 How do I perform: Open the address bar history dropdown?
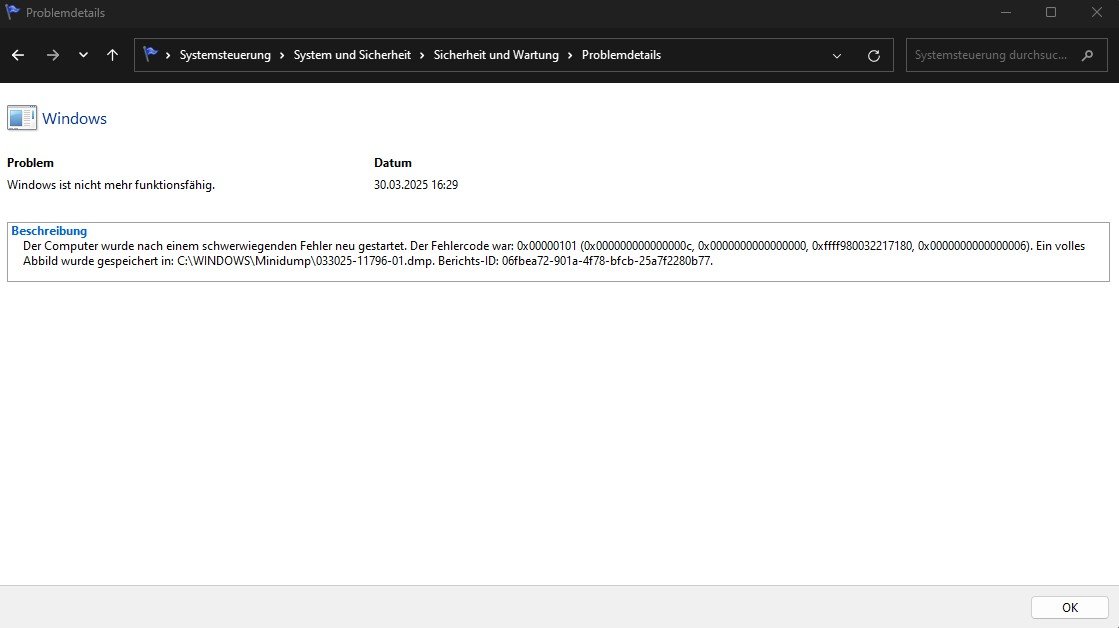coord(836,56)
